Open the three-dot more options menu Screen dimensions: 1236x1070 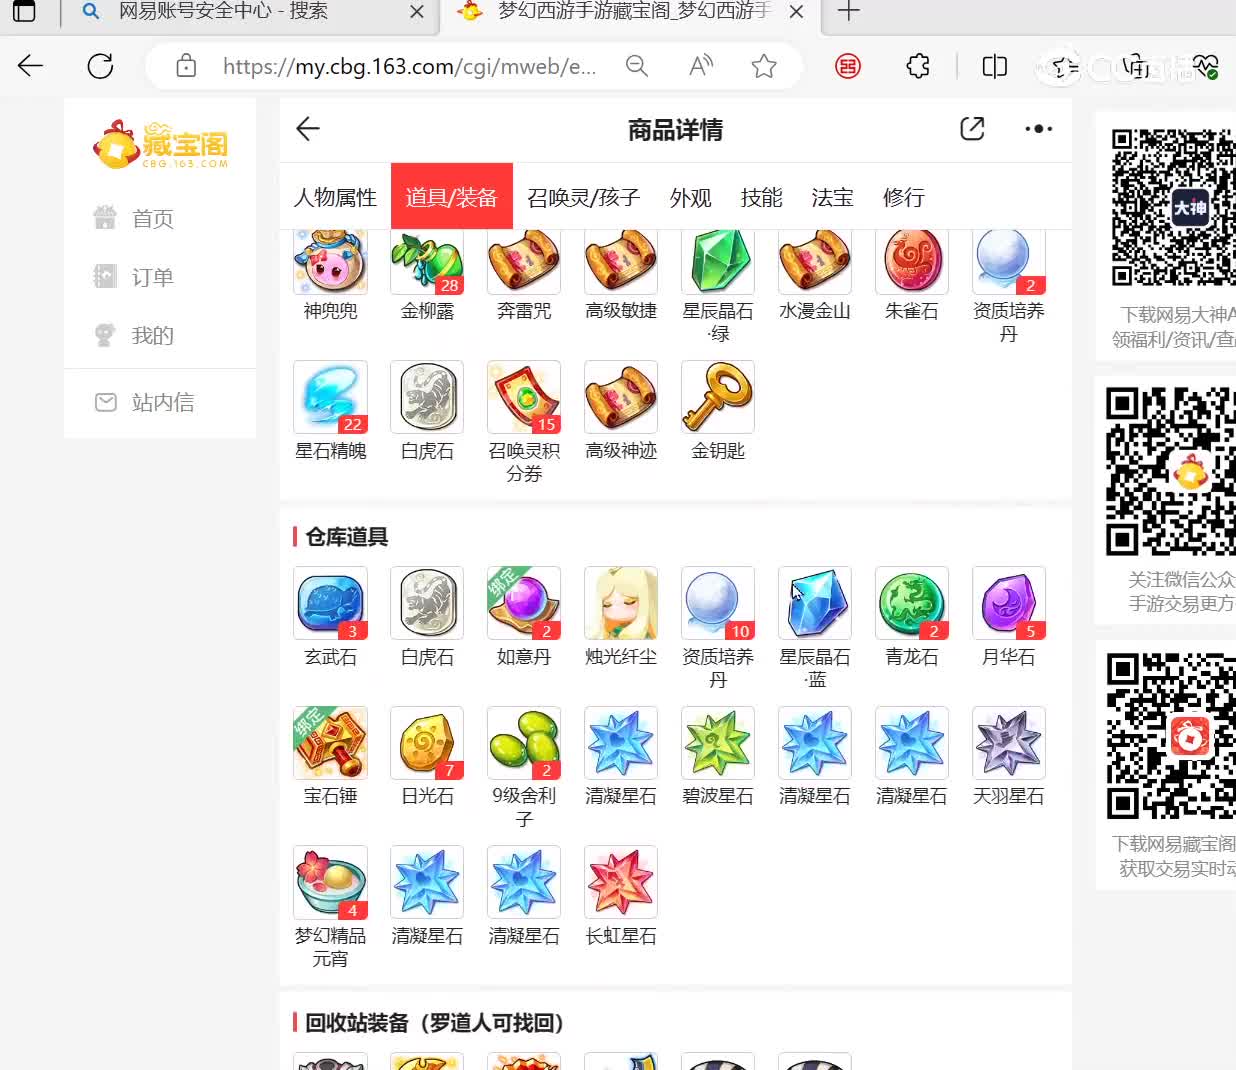pos(1039,128)
